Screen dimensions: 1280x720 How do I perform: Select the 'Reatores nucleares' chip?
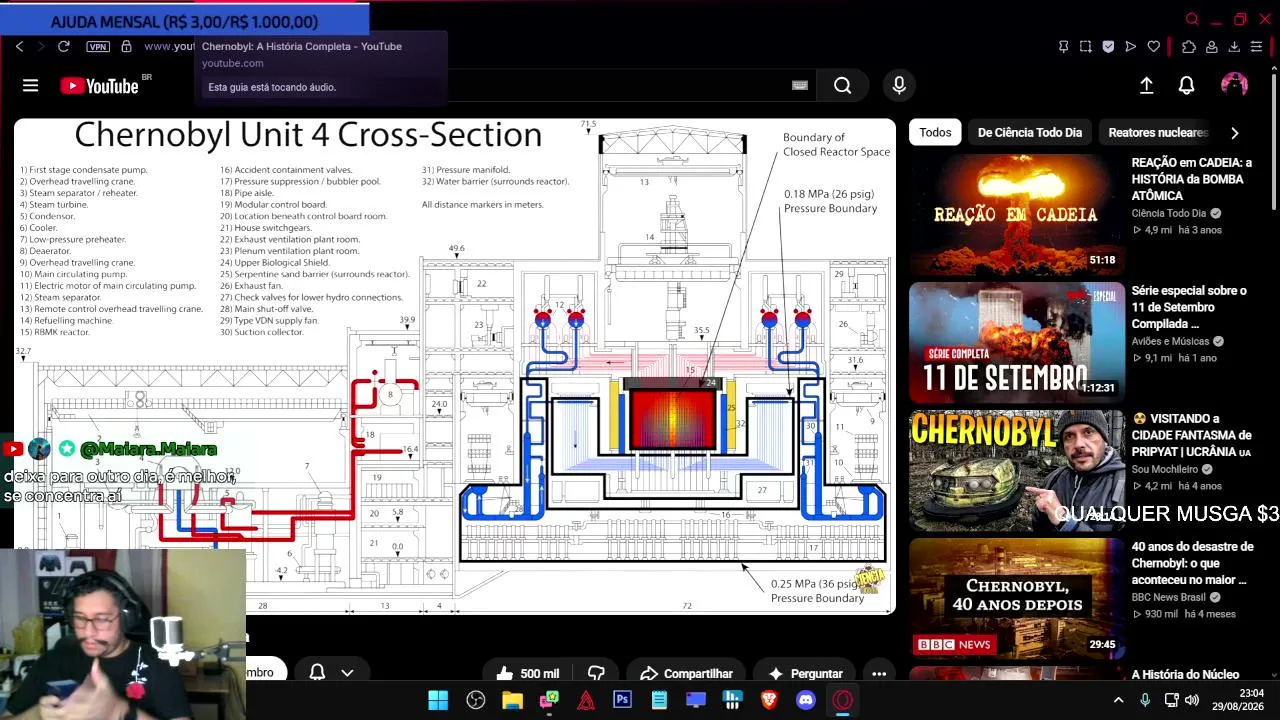1158,132
